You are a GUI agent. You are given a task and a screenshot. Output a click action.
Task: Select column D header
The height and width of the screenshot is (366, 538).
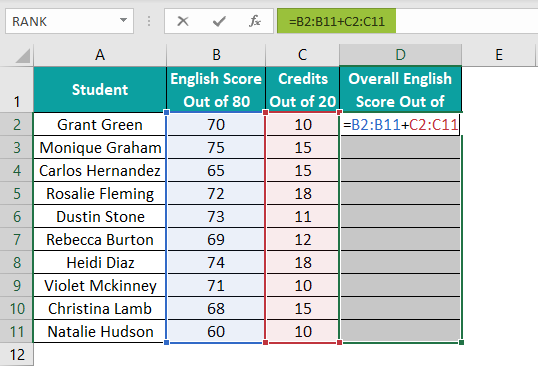tap(400, 55)
